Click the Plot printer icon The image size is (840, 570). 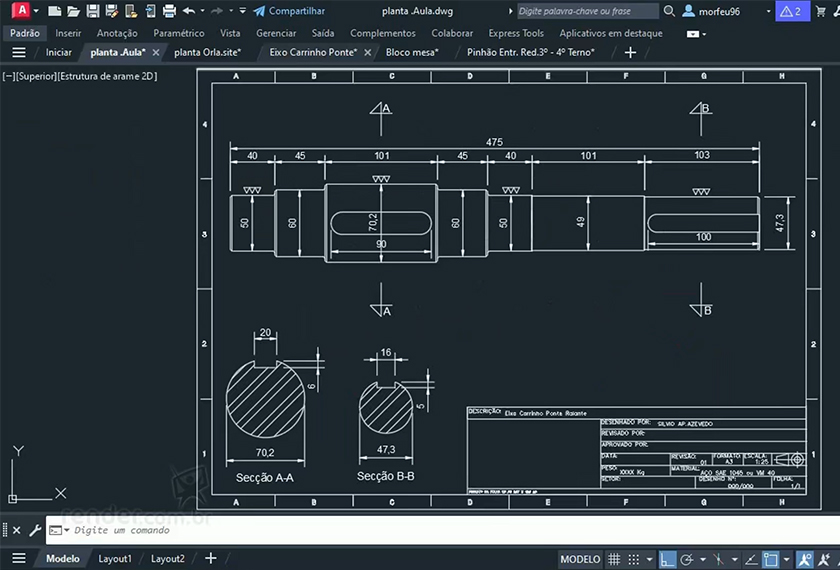pyautogui.click(x=169, y=11)
